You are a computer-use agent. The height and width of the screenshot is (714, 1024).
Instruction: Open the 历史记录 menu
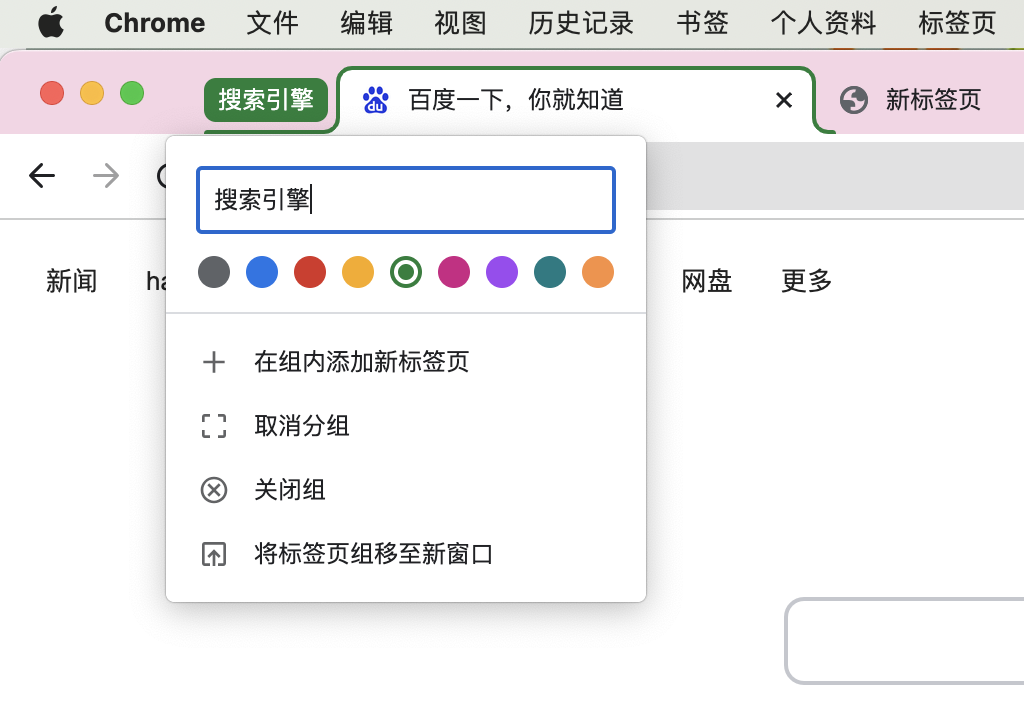click(581, 23)
